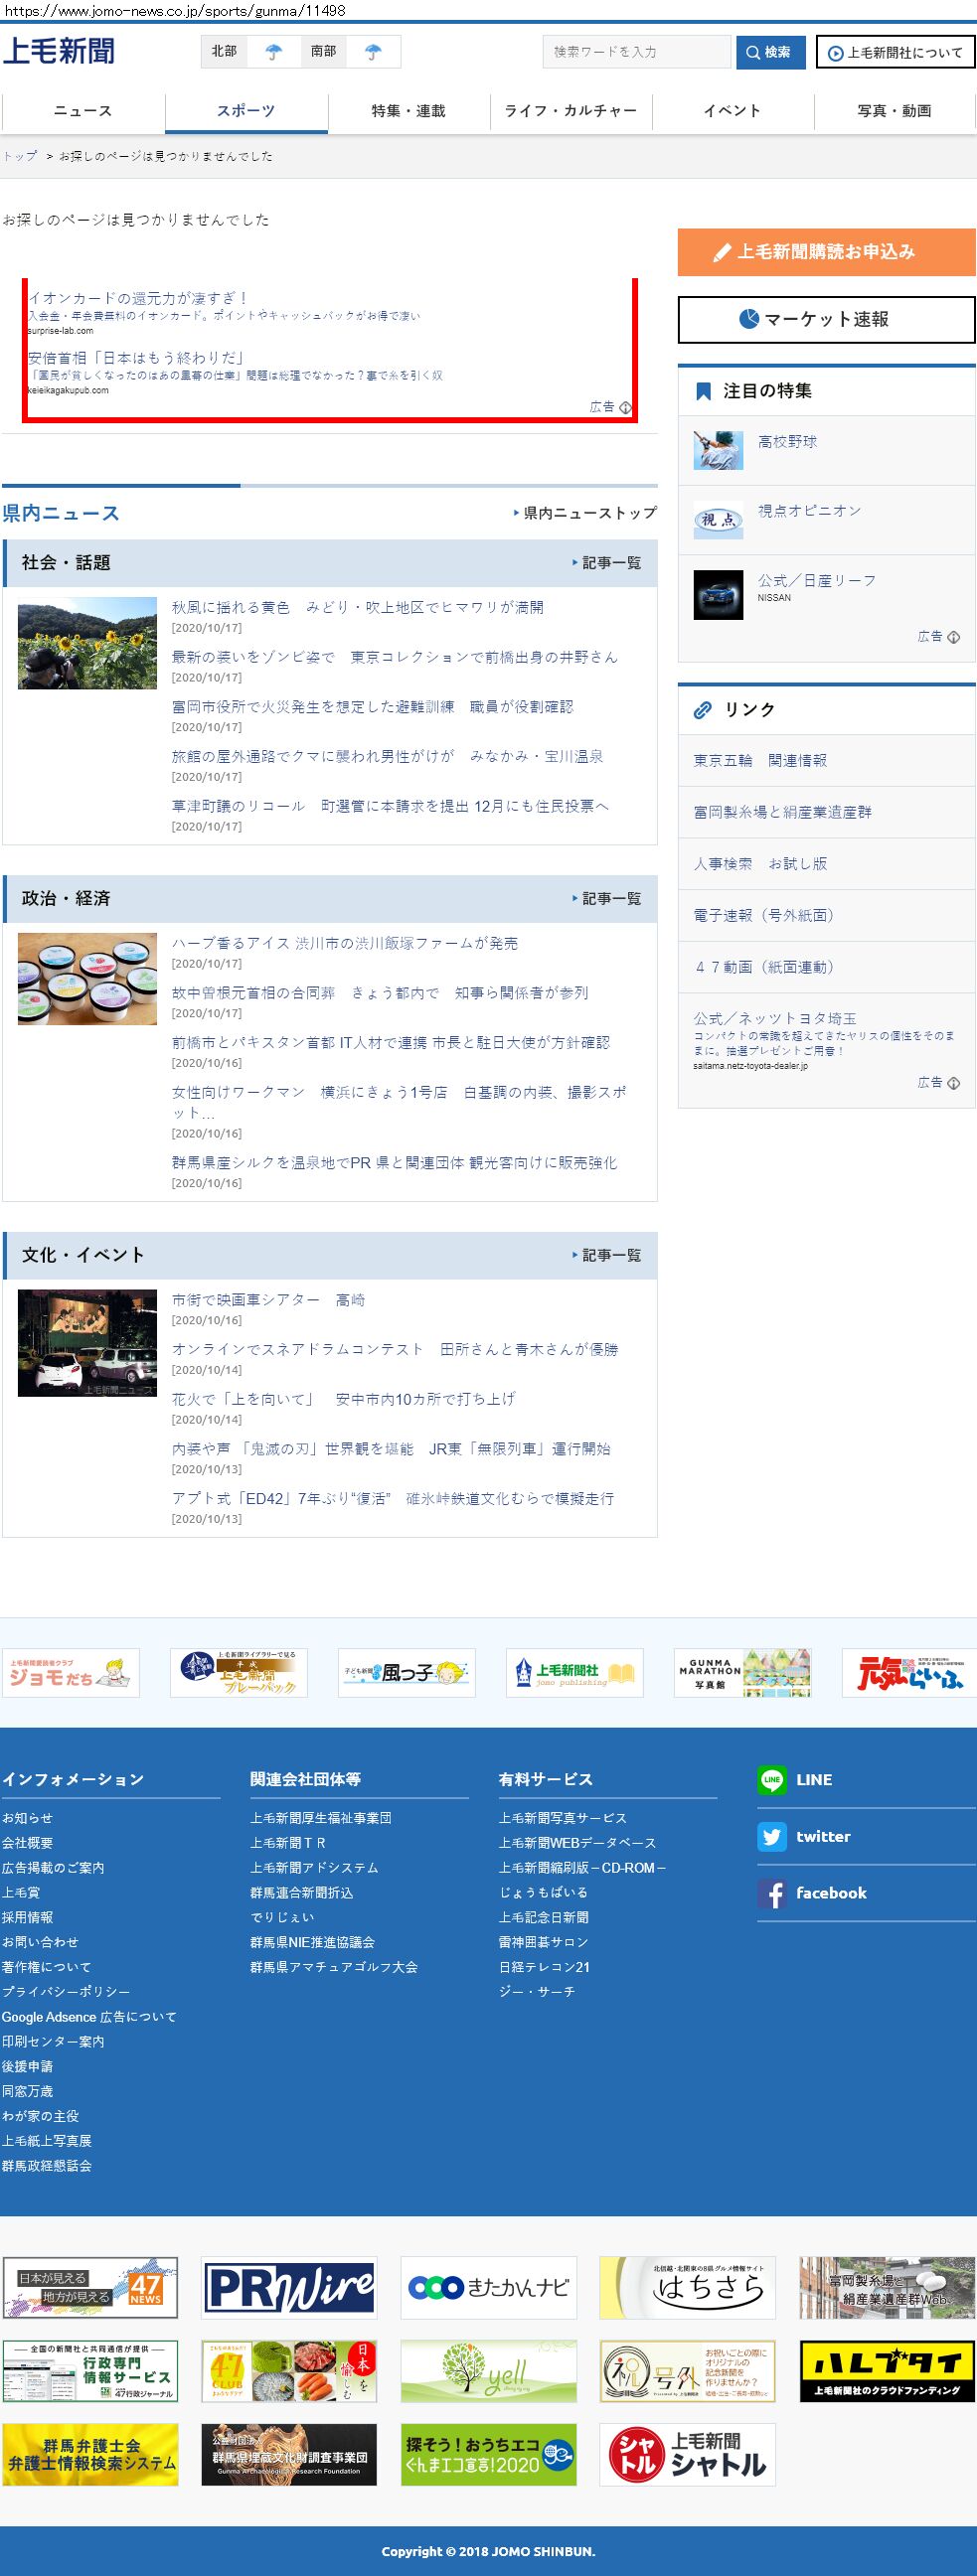Open the 県内ニューストップ arrow link

585,513
